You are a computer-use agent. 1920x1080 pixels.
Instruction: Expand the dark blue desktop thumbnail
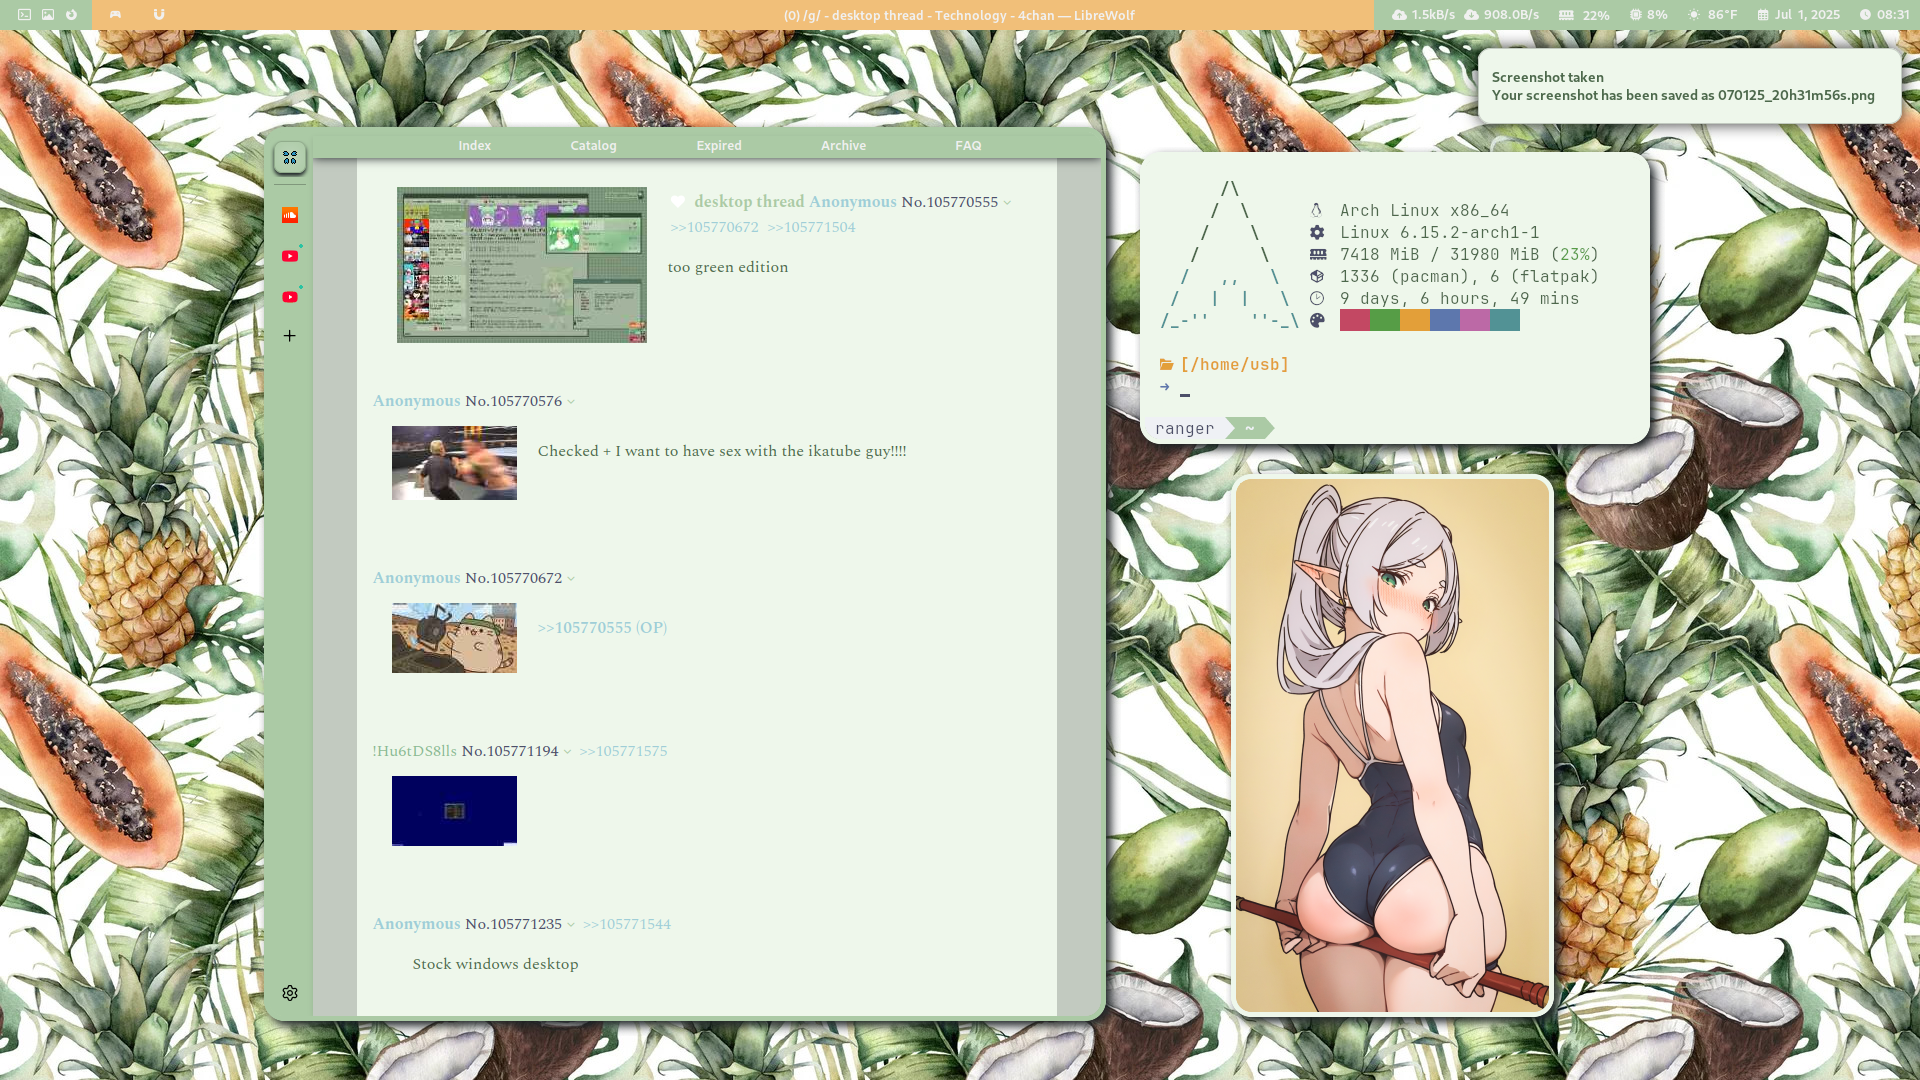point(454,811)
